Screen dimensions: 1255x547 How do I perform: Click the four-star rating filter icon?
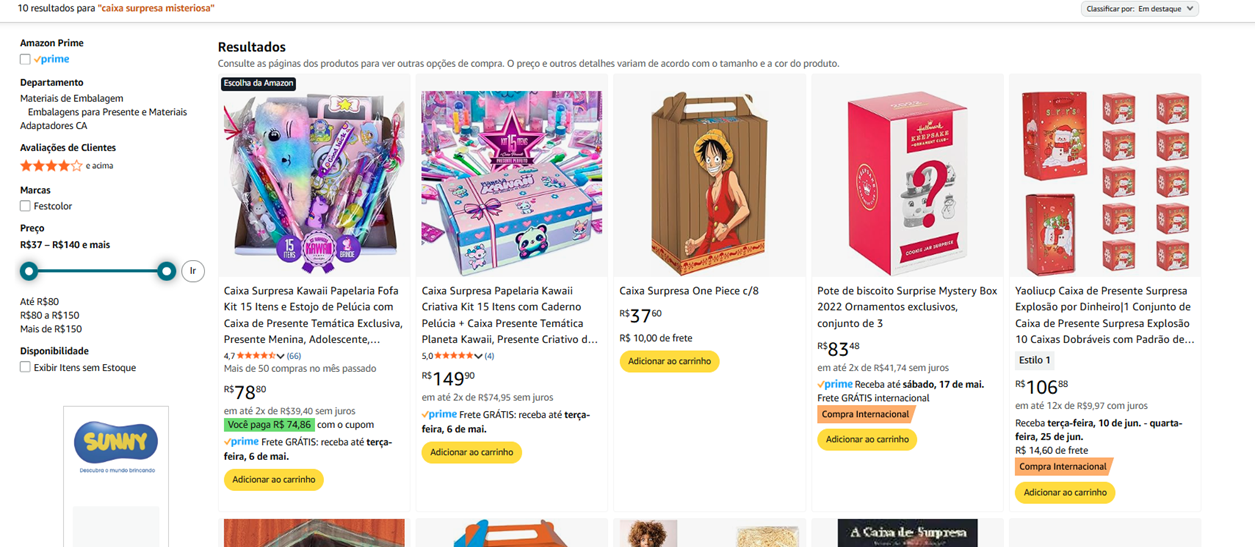[x=51, y=165]
